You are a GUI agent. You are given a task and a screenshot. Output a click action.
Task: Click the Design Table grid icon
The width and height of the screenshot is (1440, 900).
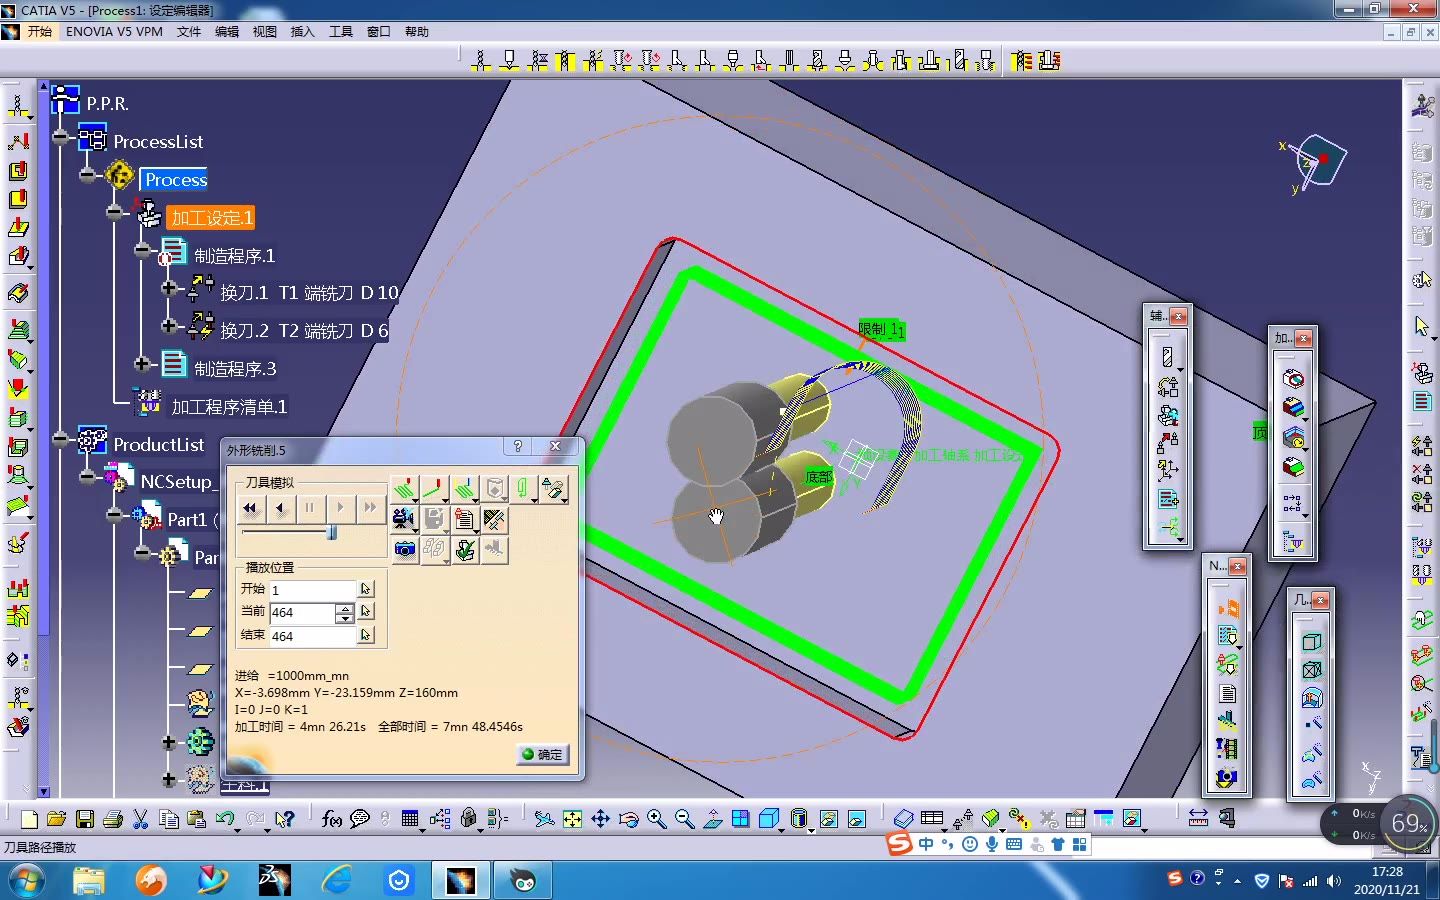pos(410,819)
